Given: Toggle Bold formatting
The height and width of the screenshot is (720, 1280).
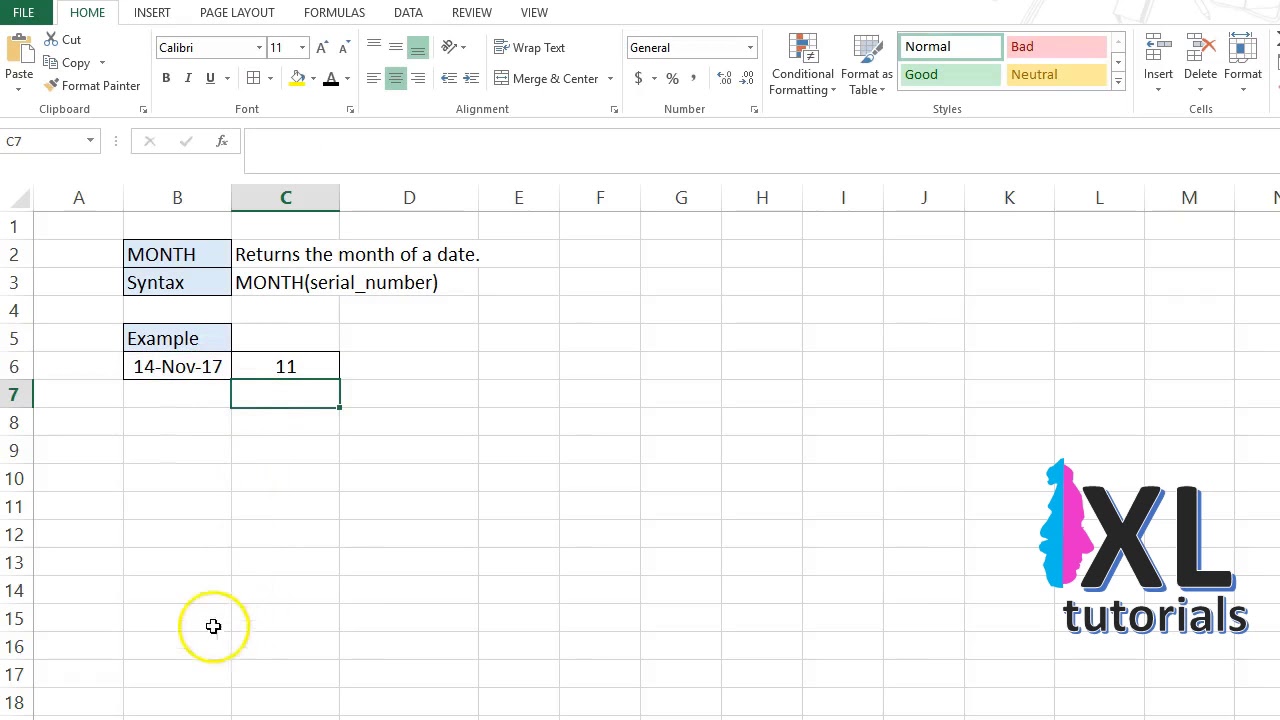Looking at the screenshot, I should (166, 78).
